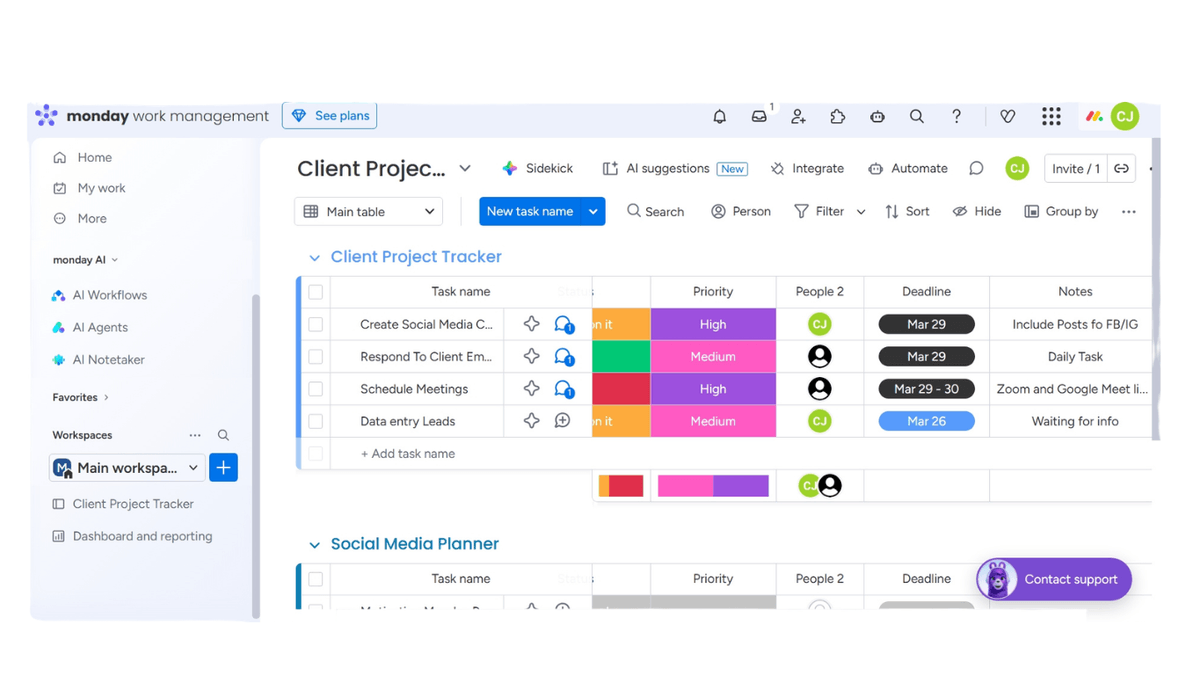The height and width of the screenshot is (675, 1200).
Task: Click the Contact support button
Action: (1054, 580)
